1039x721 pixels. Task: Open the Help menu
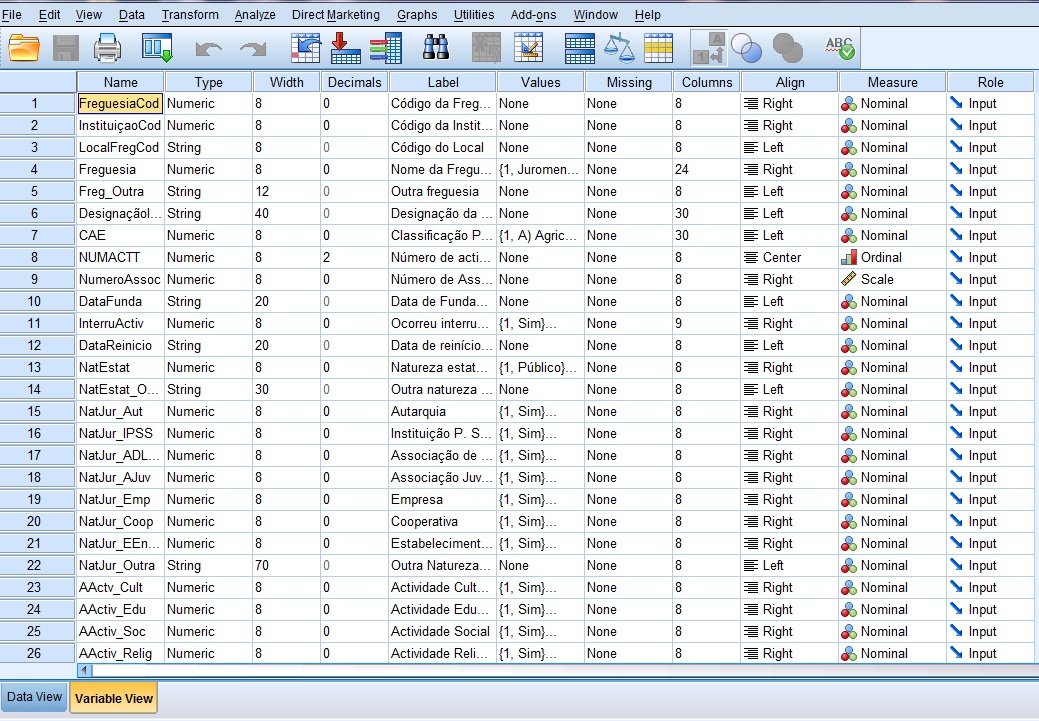click(x=647, y=15)
